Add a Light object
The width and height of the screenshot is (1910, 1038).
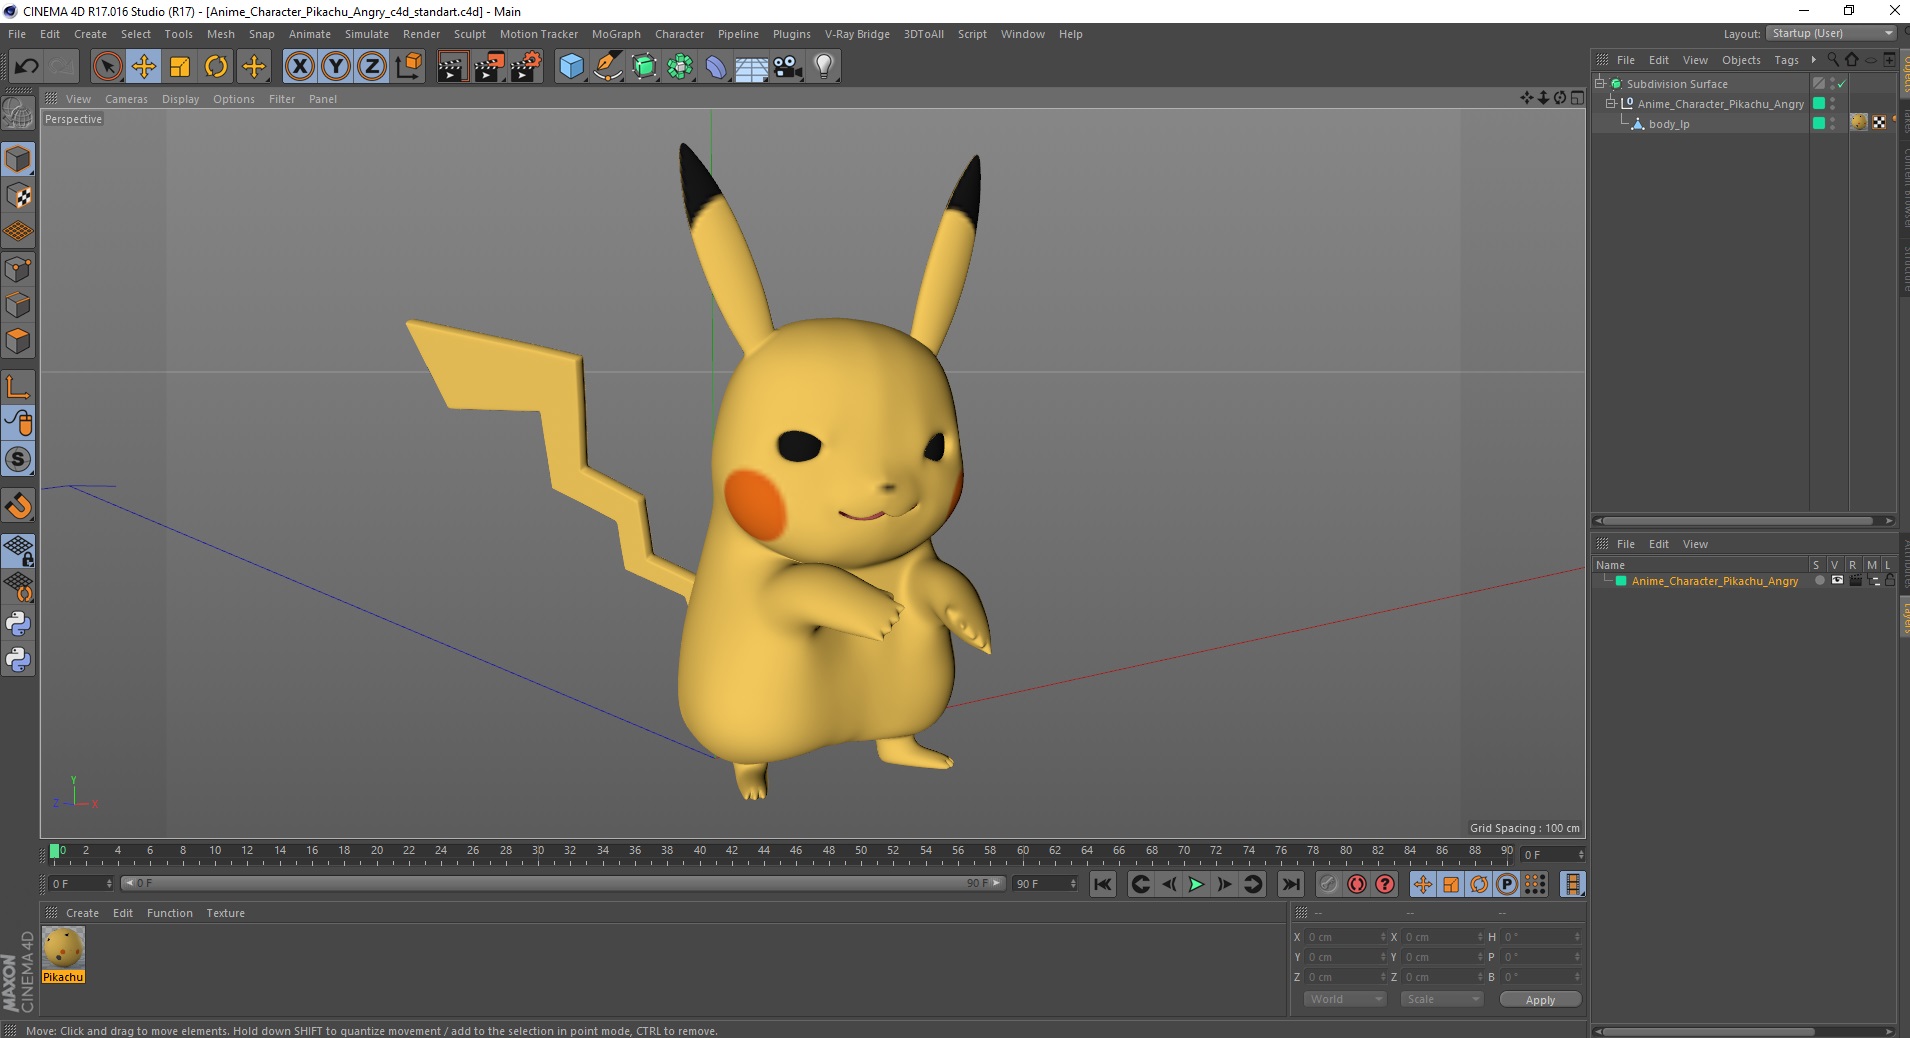[824, 67]
